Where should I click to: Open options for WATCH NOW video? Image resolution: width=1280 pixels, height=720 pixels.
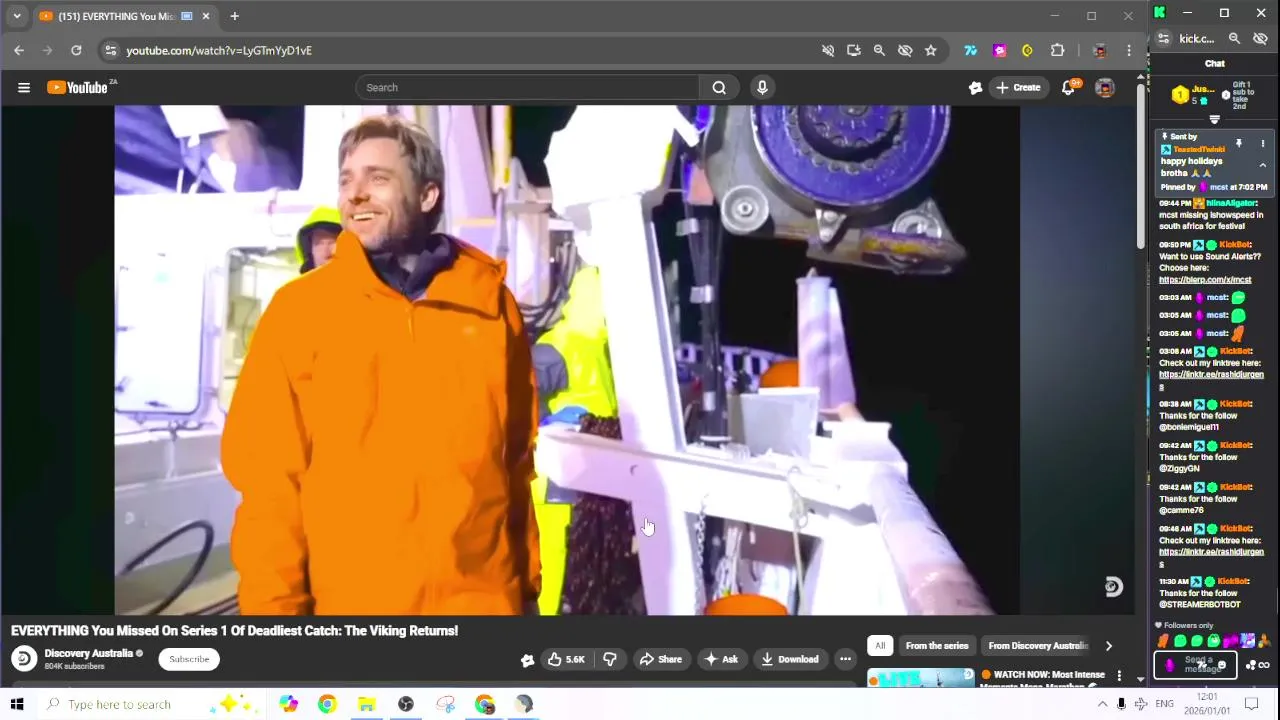tap(1119, 677)
